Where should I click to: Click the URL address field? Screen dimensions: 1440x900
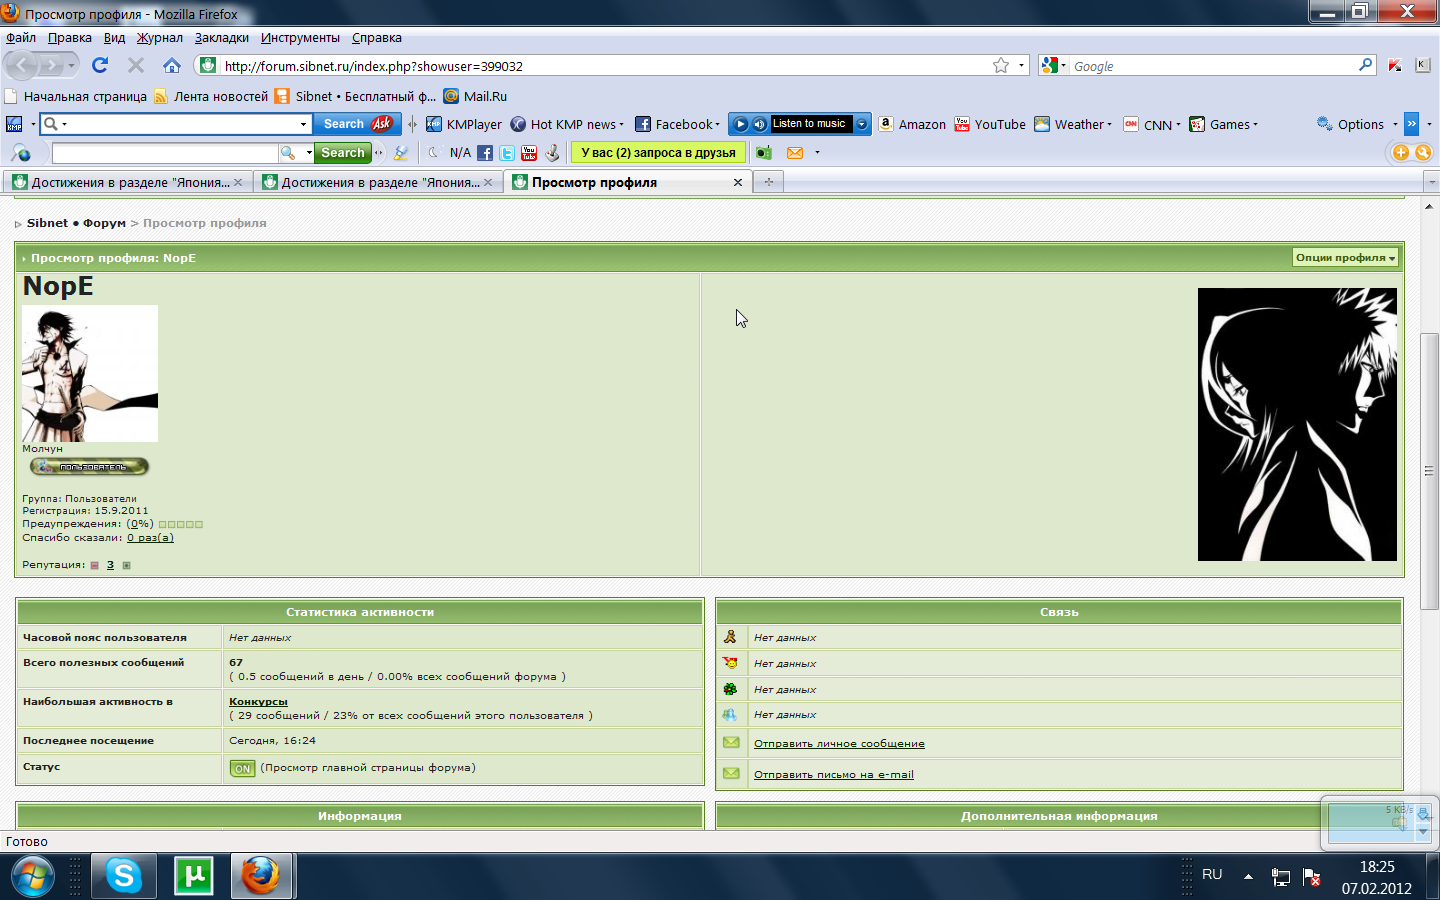click(x=603, y=66)
